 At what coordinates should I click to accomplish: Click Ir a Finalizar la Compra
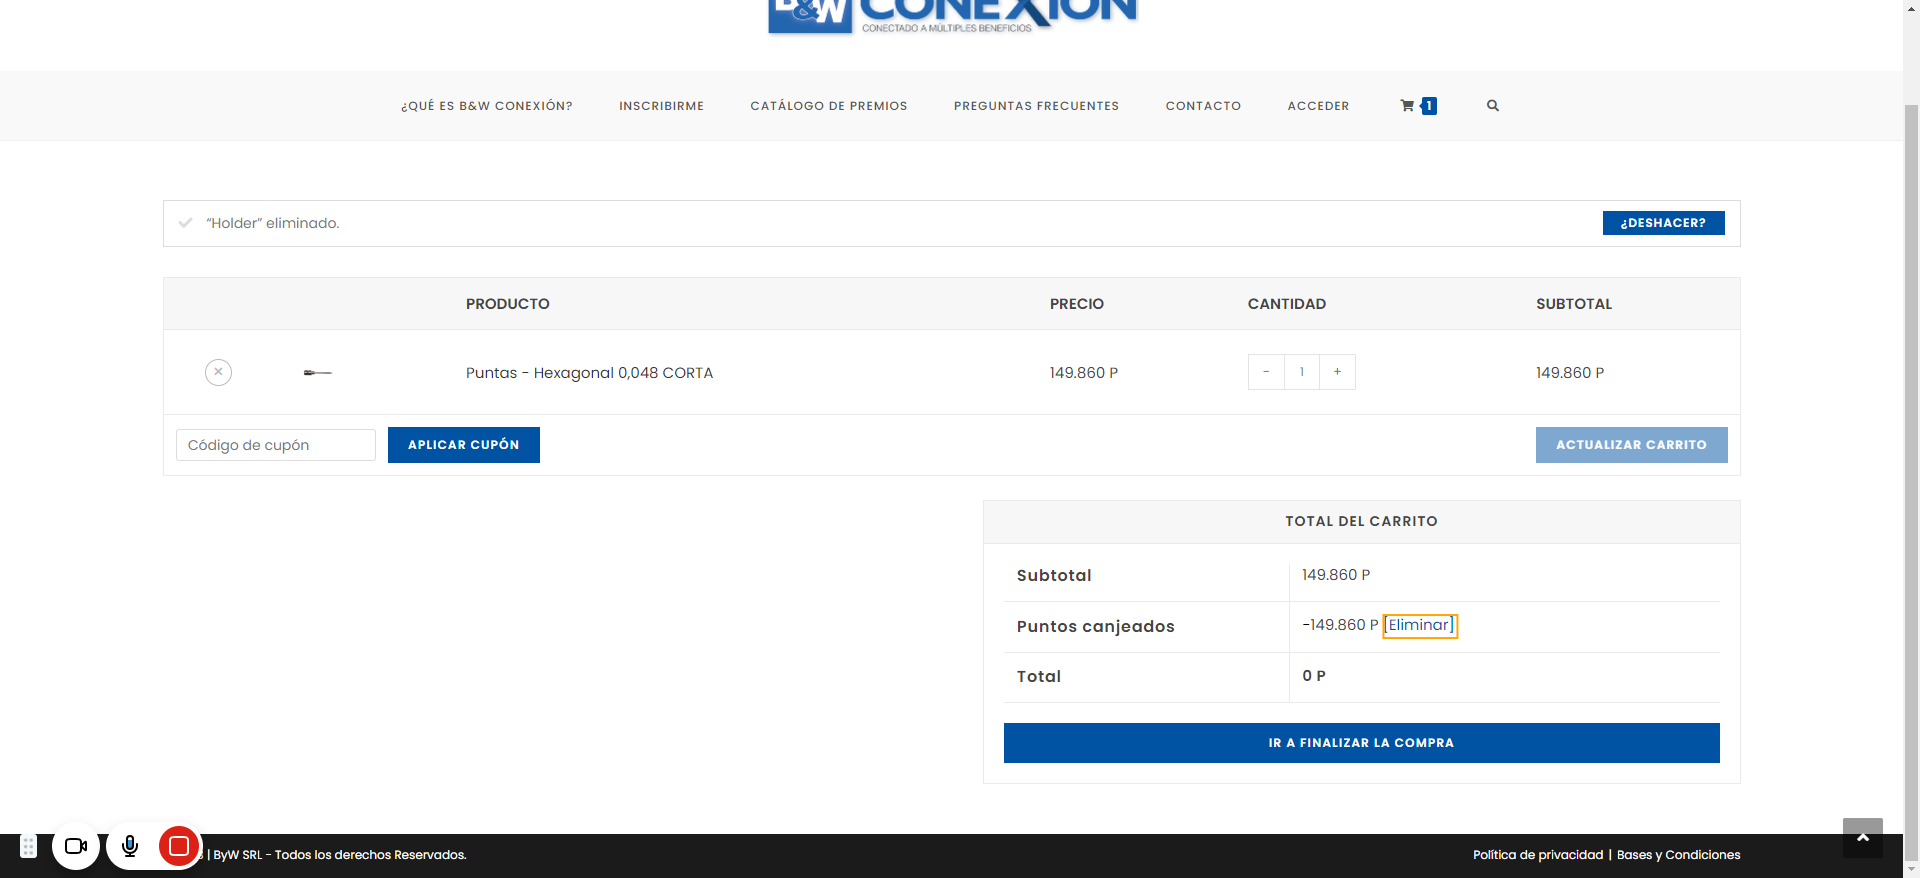1361,743
